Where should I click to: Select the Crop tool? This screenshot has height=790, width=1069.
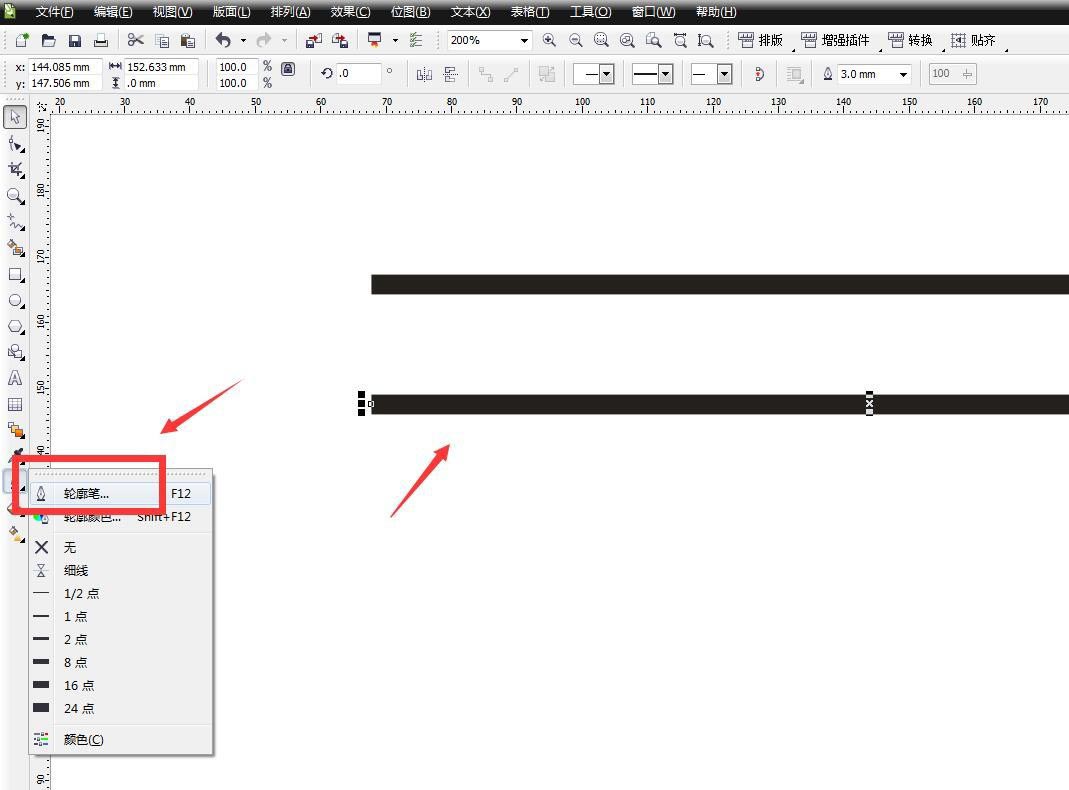tap(15, 170)
